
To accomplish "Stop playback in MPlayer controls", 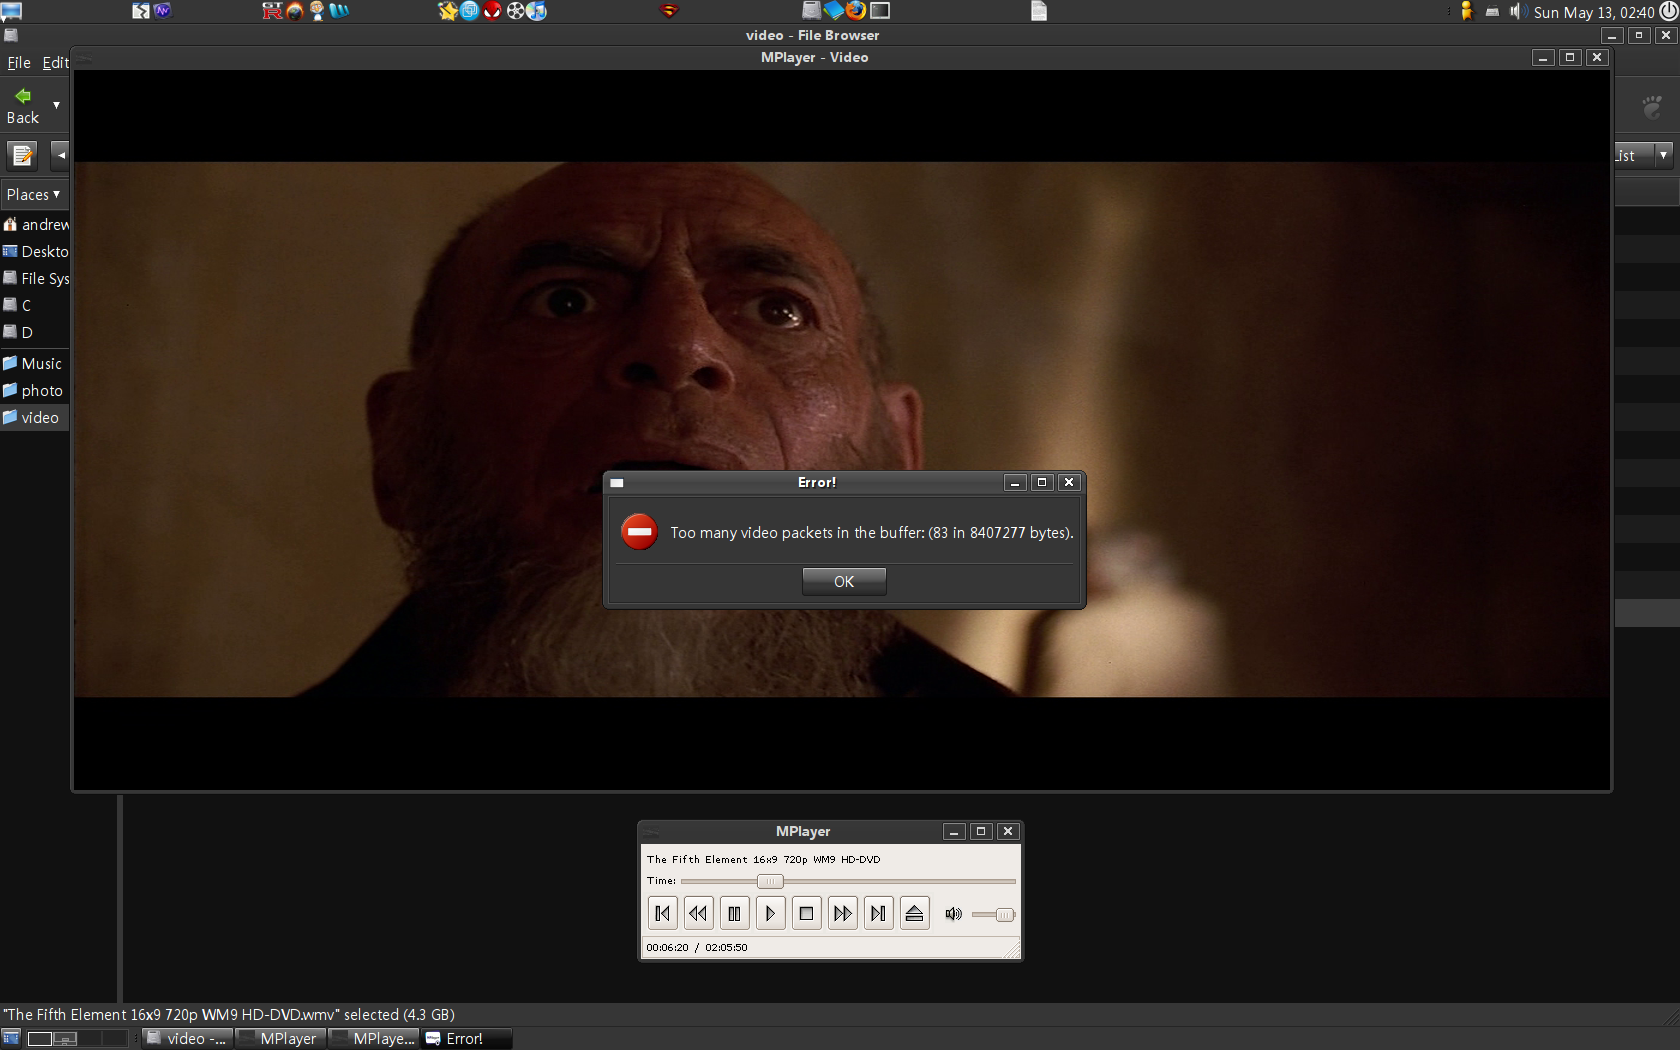I will (806, 913).
